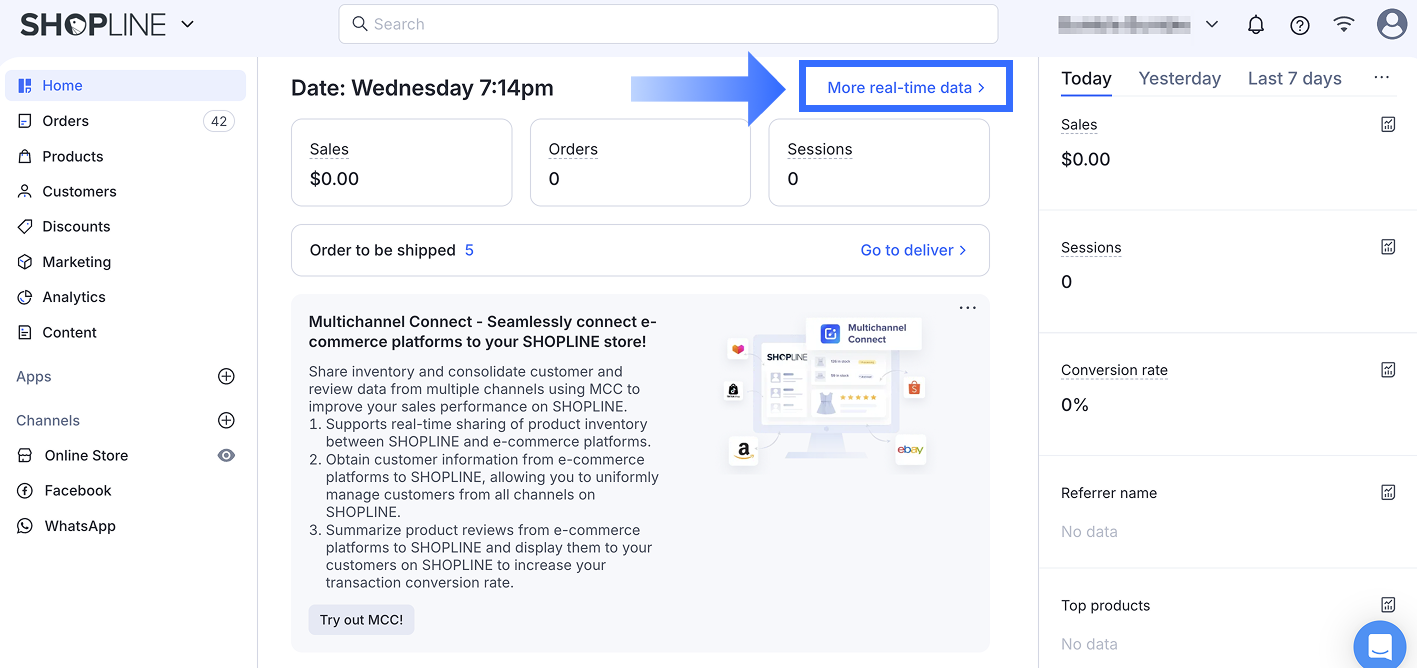Open the MCC card three-dot menu
Viewport: 1417px width, 668px height.
(967, 308)
